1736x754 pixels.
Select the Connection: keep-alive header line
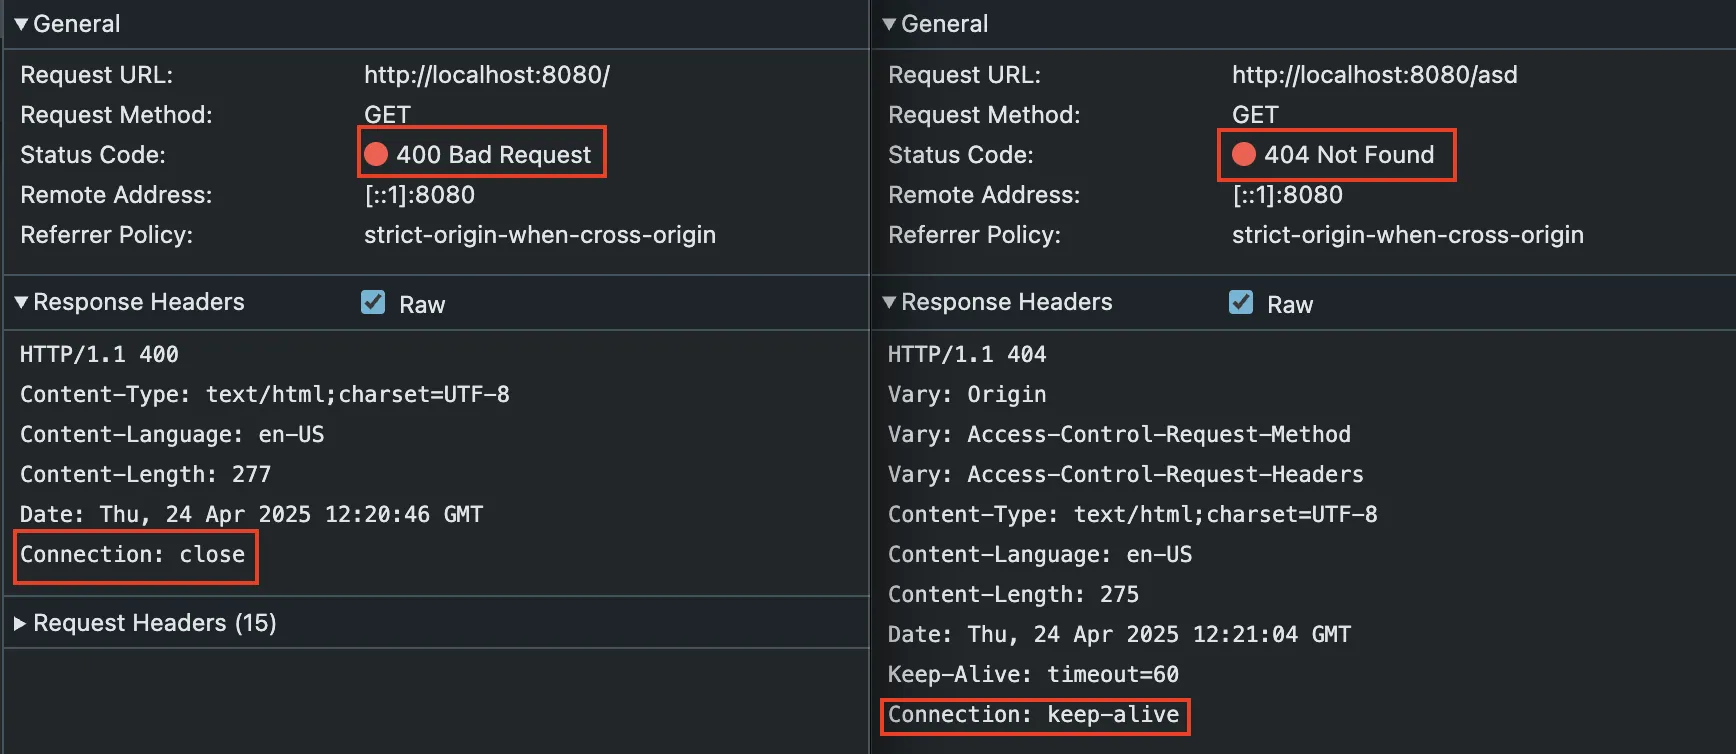(1033, 715)
